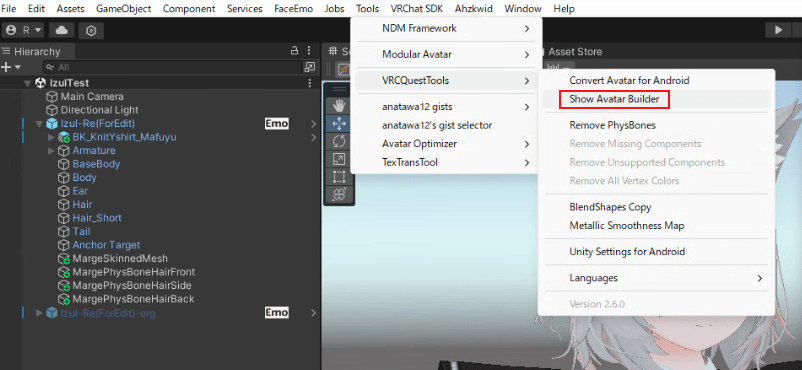Select Directional Light in Hierarchy
Screen dimensions: 802x370
tap(99, 110)
